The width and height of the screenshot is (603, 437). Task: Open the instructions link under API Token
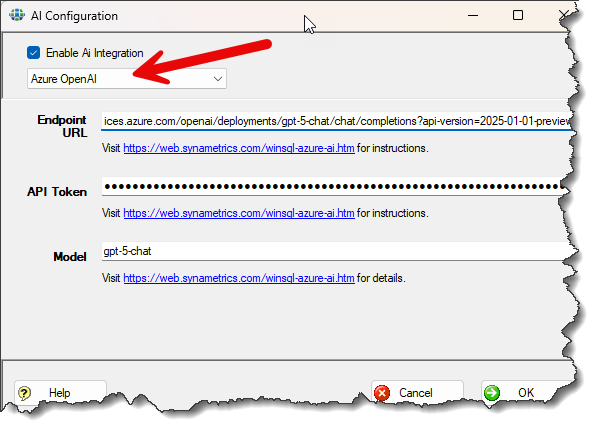239,213
